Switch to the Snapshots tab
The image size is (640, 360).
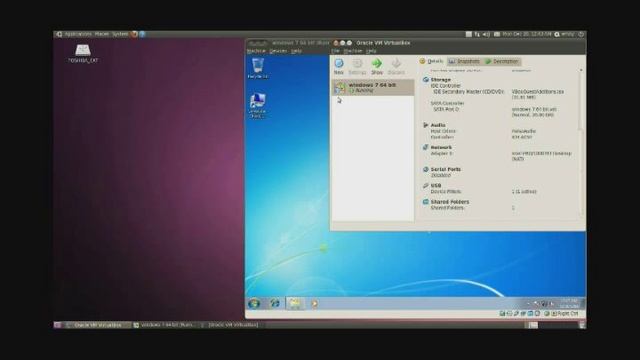(x=464, y=61)
